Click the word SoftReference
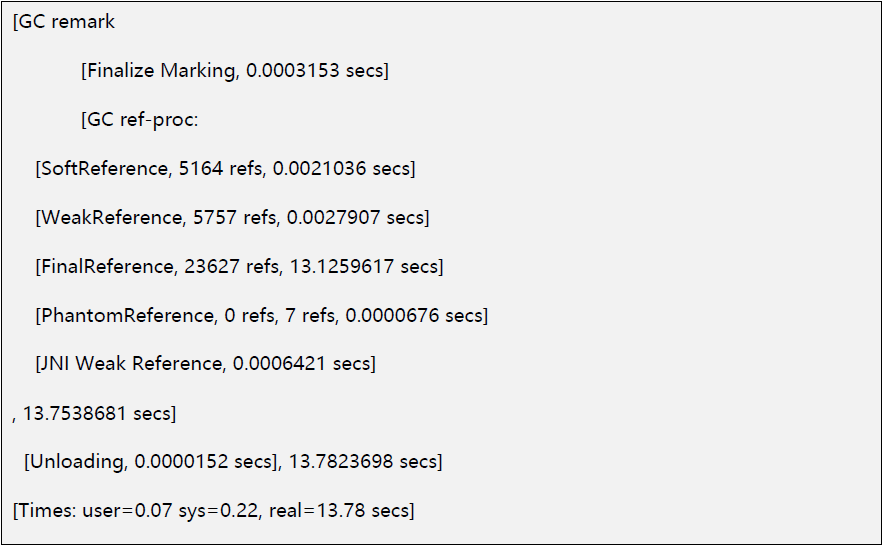883x546 pixels. (x=104, y=168)
